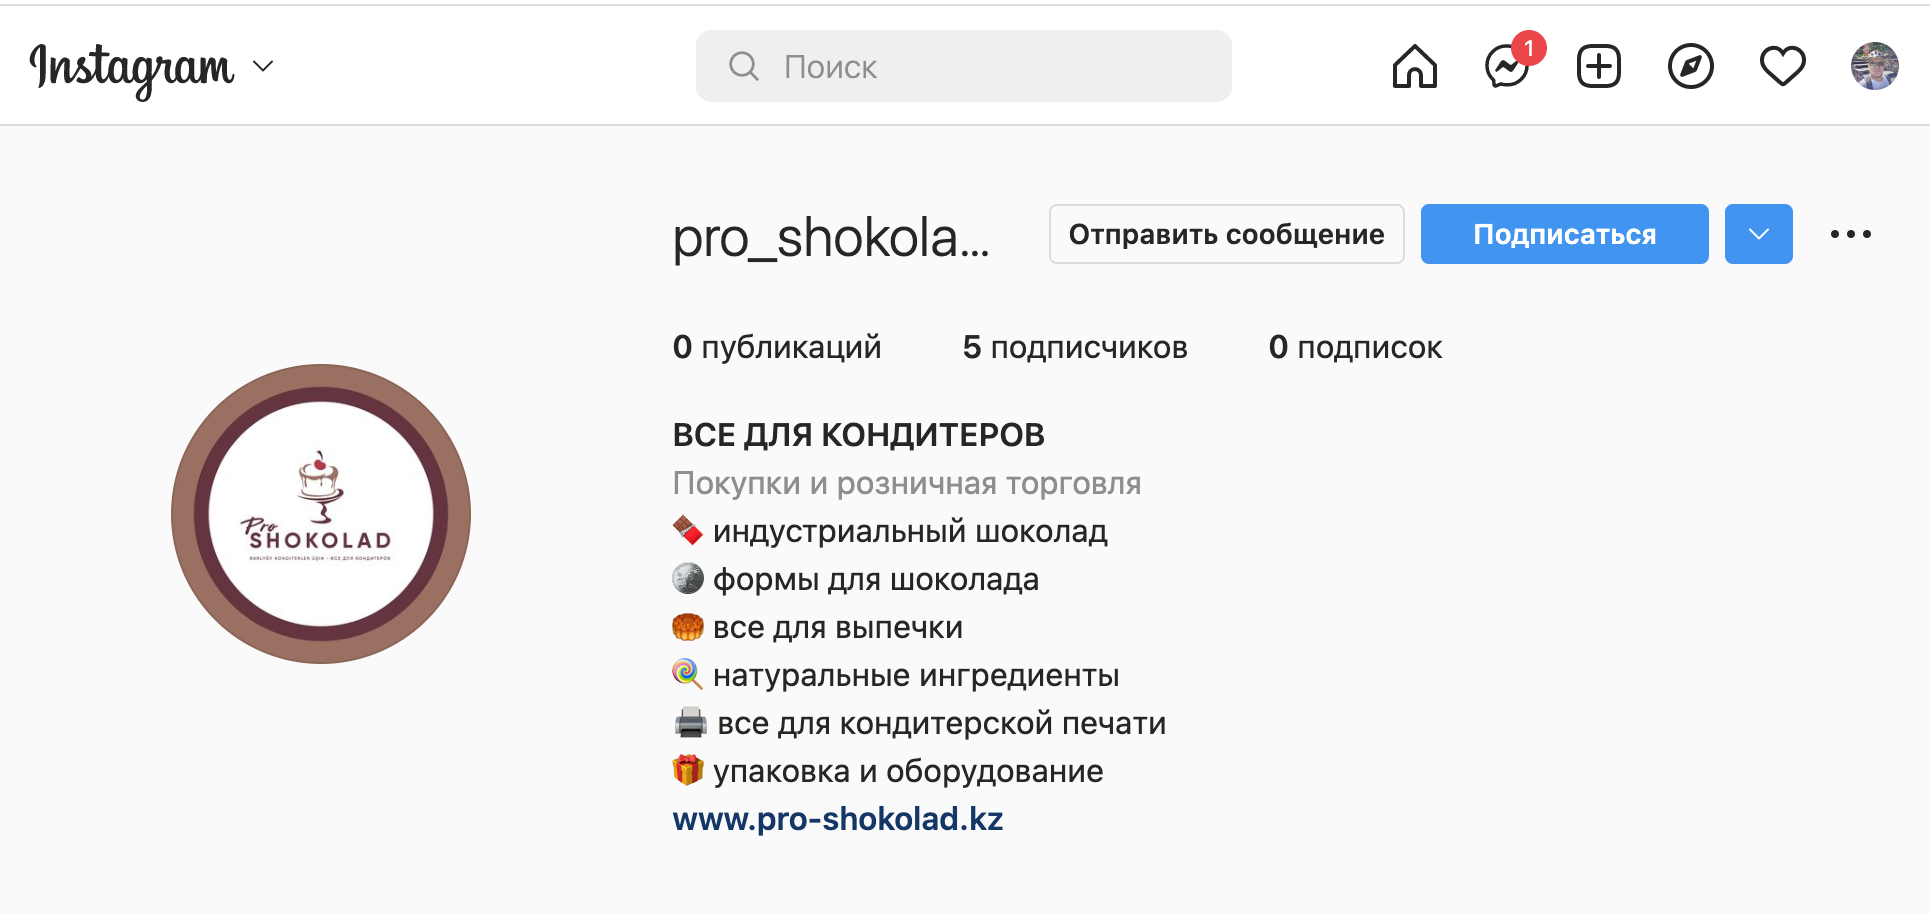Image resolution: width=1930 pixels, height=914 pixels.
Task: View activity via heart icon
Action: [x=1782, y=67]
